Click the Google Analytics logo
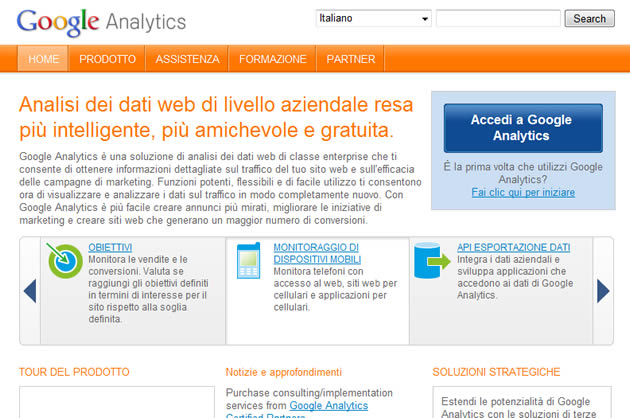Viewport: 630px width, 418px height. coord(101,23)
